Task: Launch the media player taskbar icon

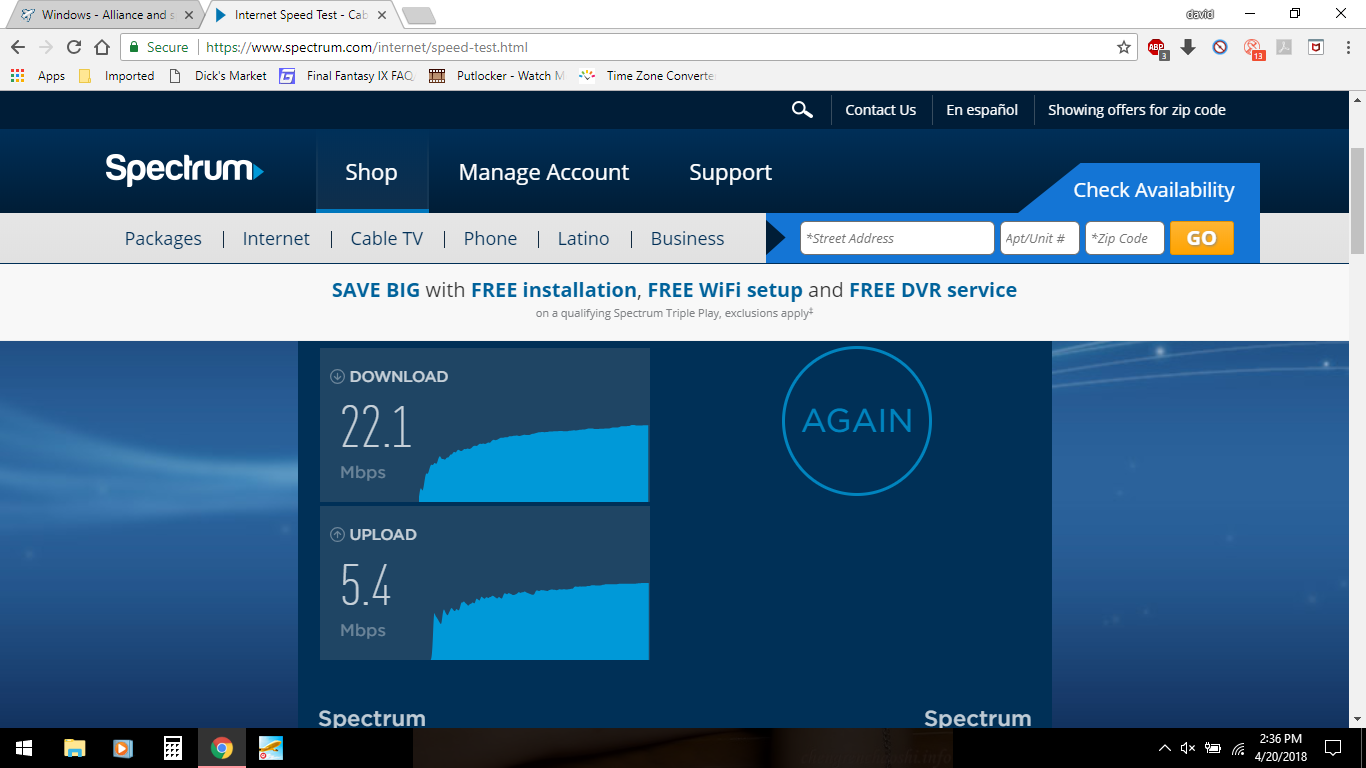Action: tap(123, 748)
